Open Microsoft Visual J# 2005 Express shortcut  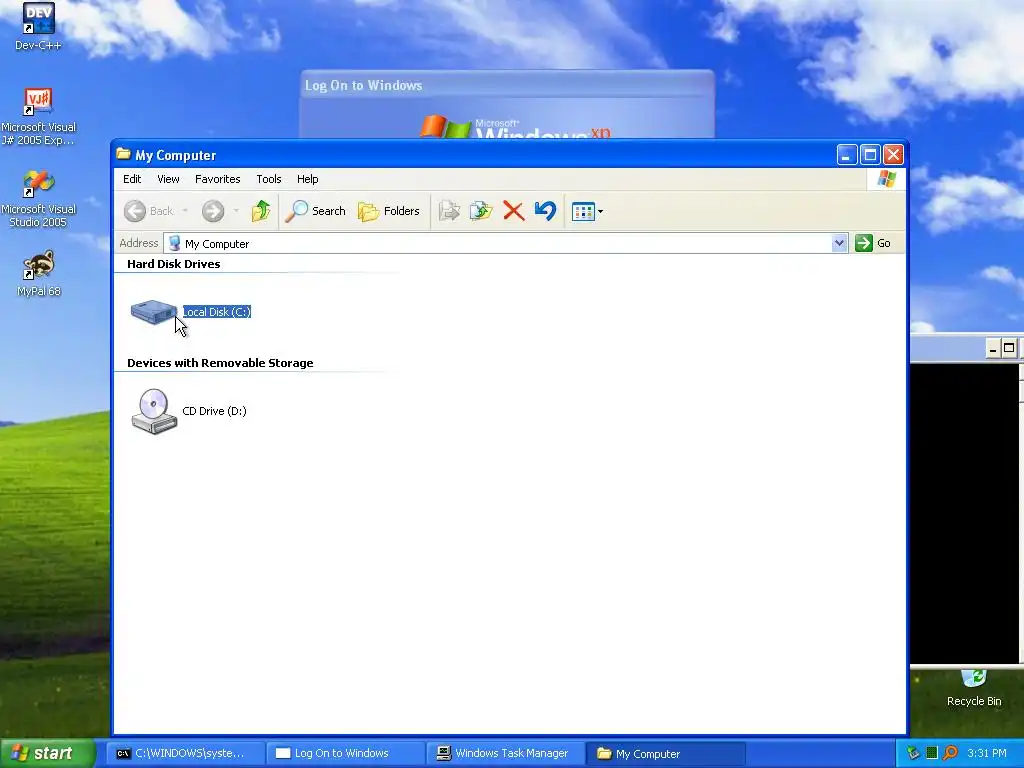click(38, 116)
